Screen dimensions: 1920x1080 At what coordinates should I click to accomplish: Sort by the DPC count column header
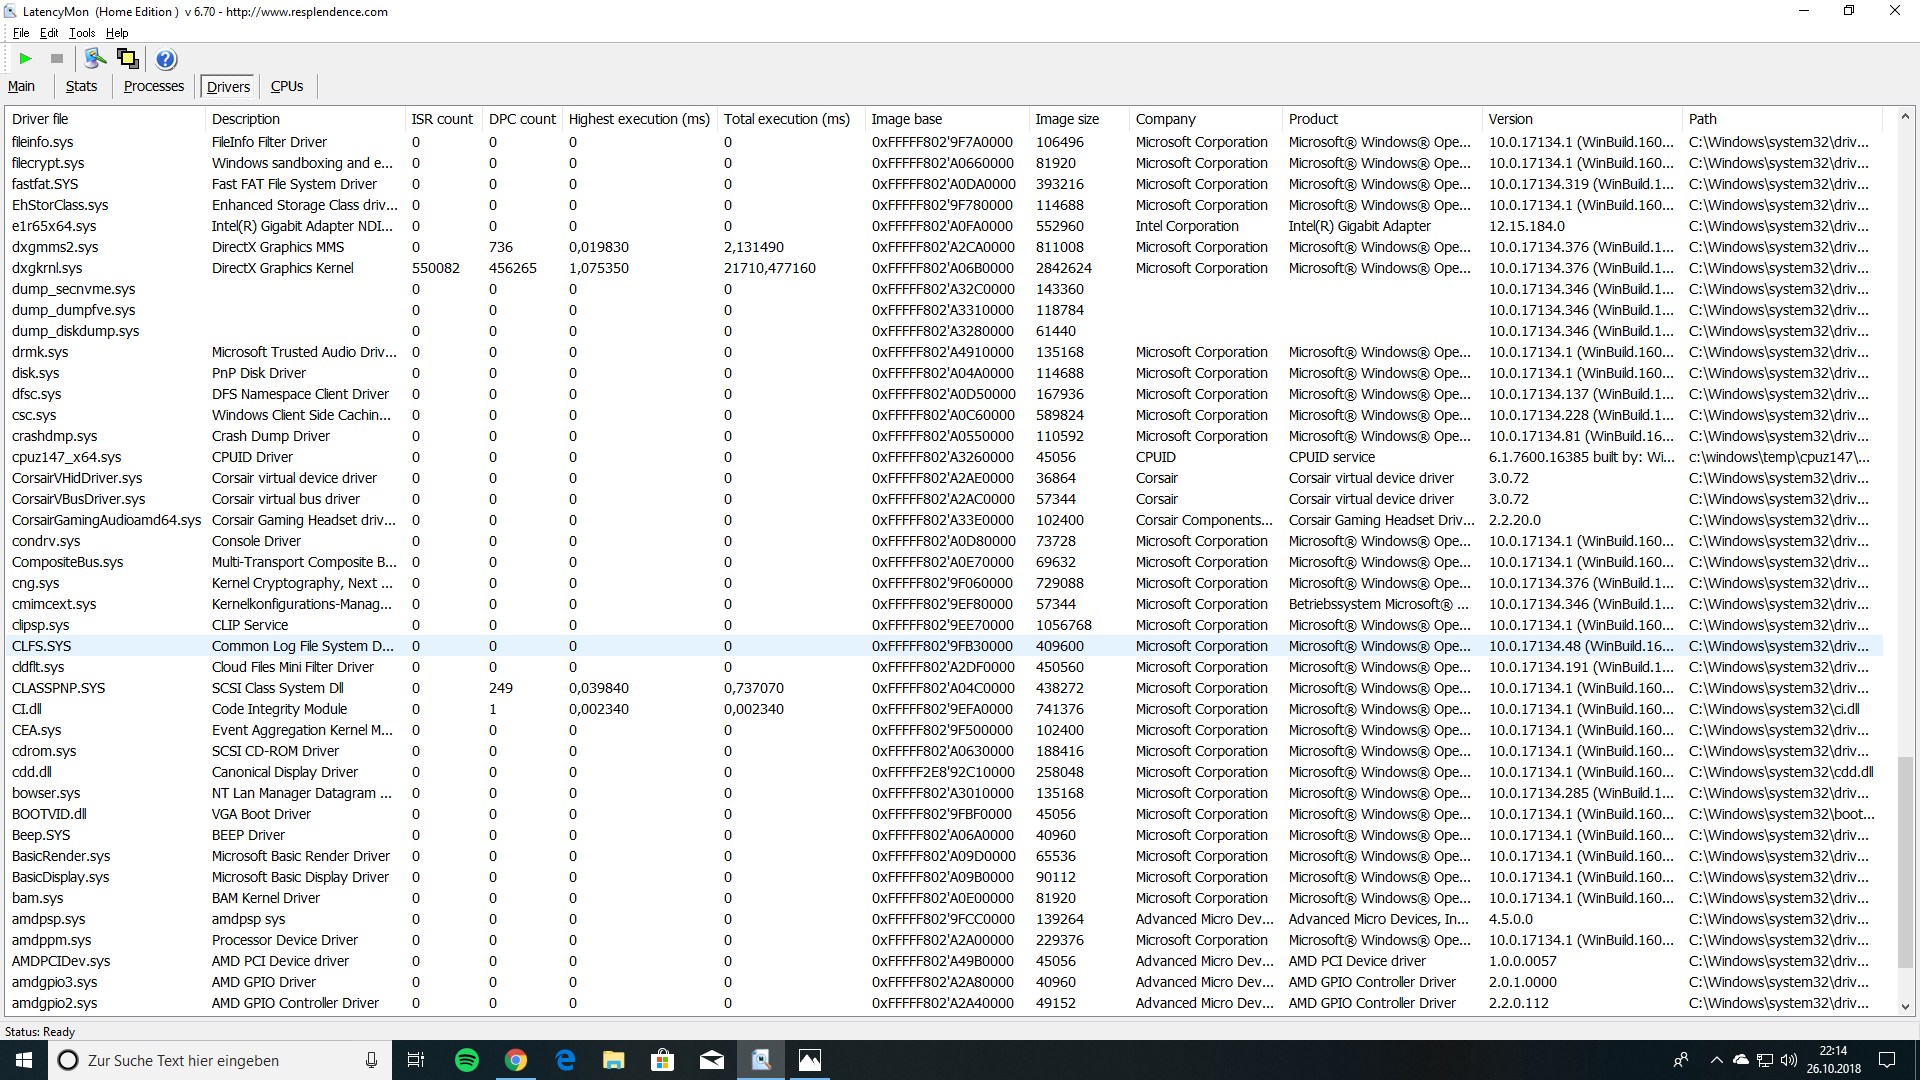(x=522, y=119)
